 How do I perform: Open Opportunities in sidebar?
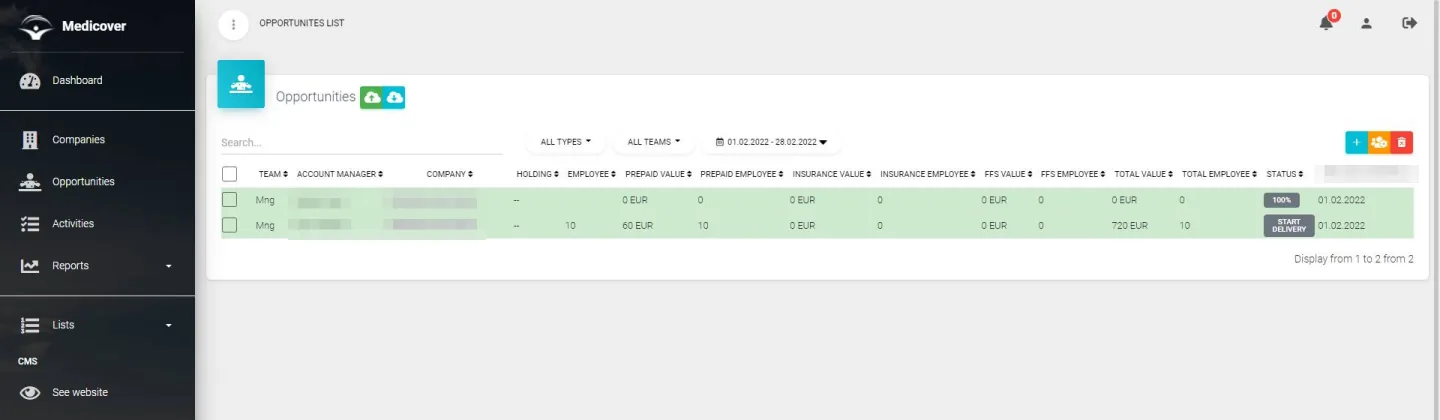pyautogui.click(x=83, y=182)
